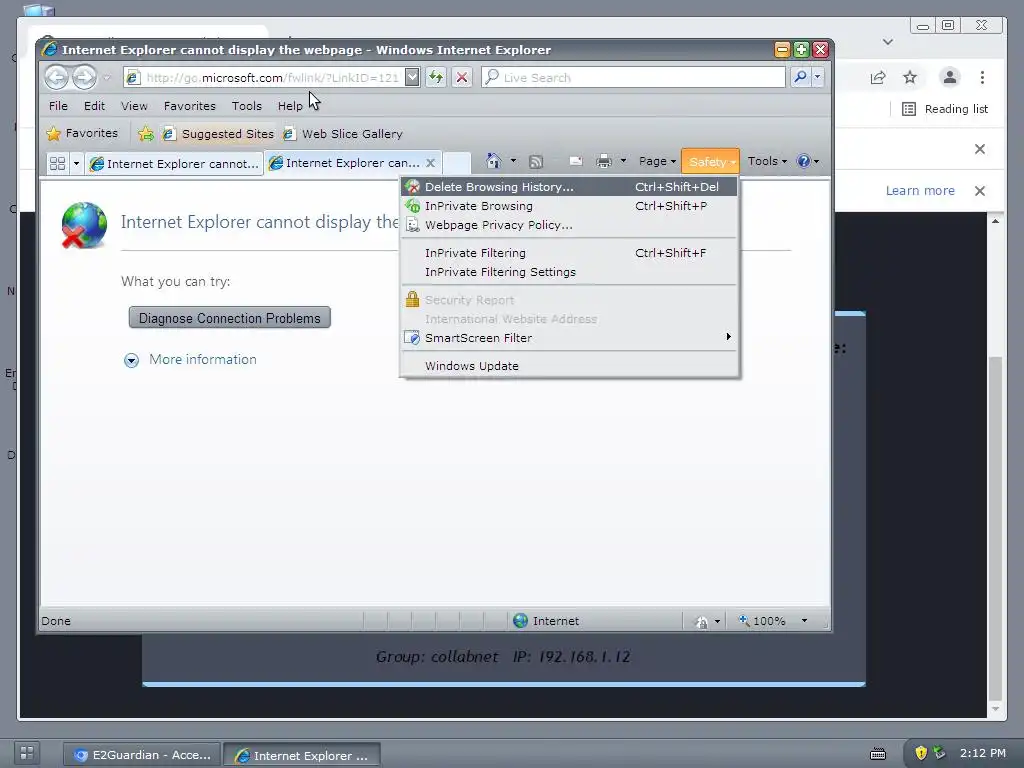Viewport: 1024px width, 768px height.
Task: Click the RSS feeds icon
Action: 536,161
